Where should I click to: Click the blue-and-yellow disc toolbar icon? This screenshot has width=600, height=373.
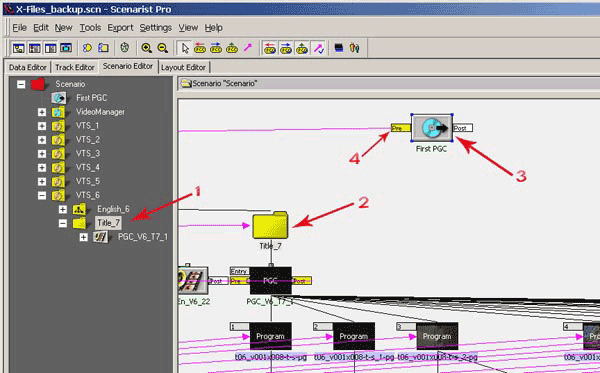point(87,48)
